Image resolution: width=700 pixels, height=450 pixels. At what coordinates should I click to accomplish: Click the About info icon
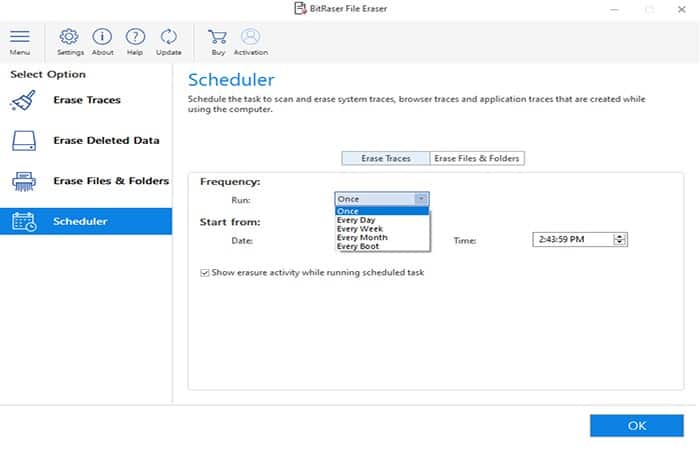tap(102, 37)
